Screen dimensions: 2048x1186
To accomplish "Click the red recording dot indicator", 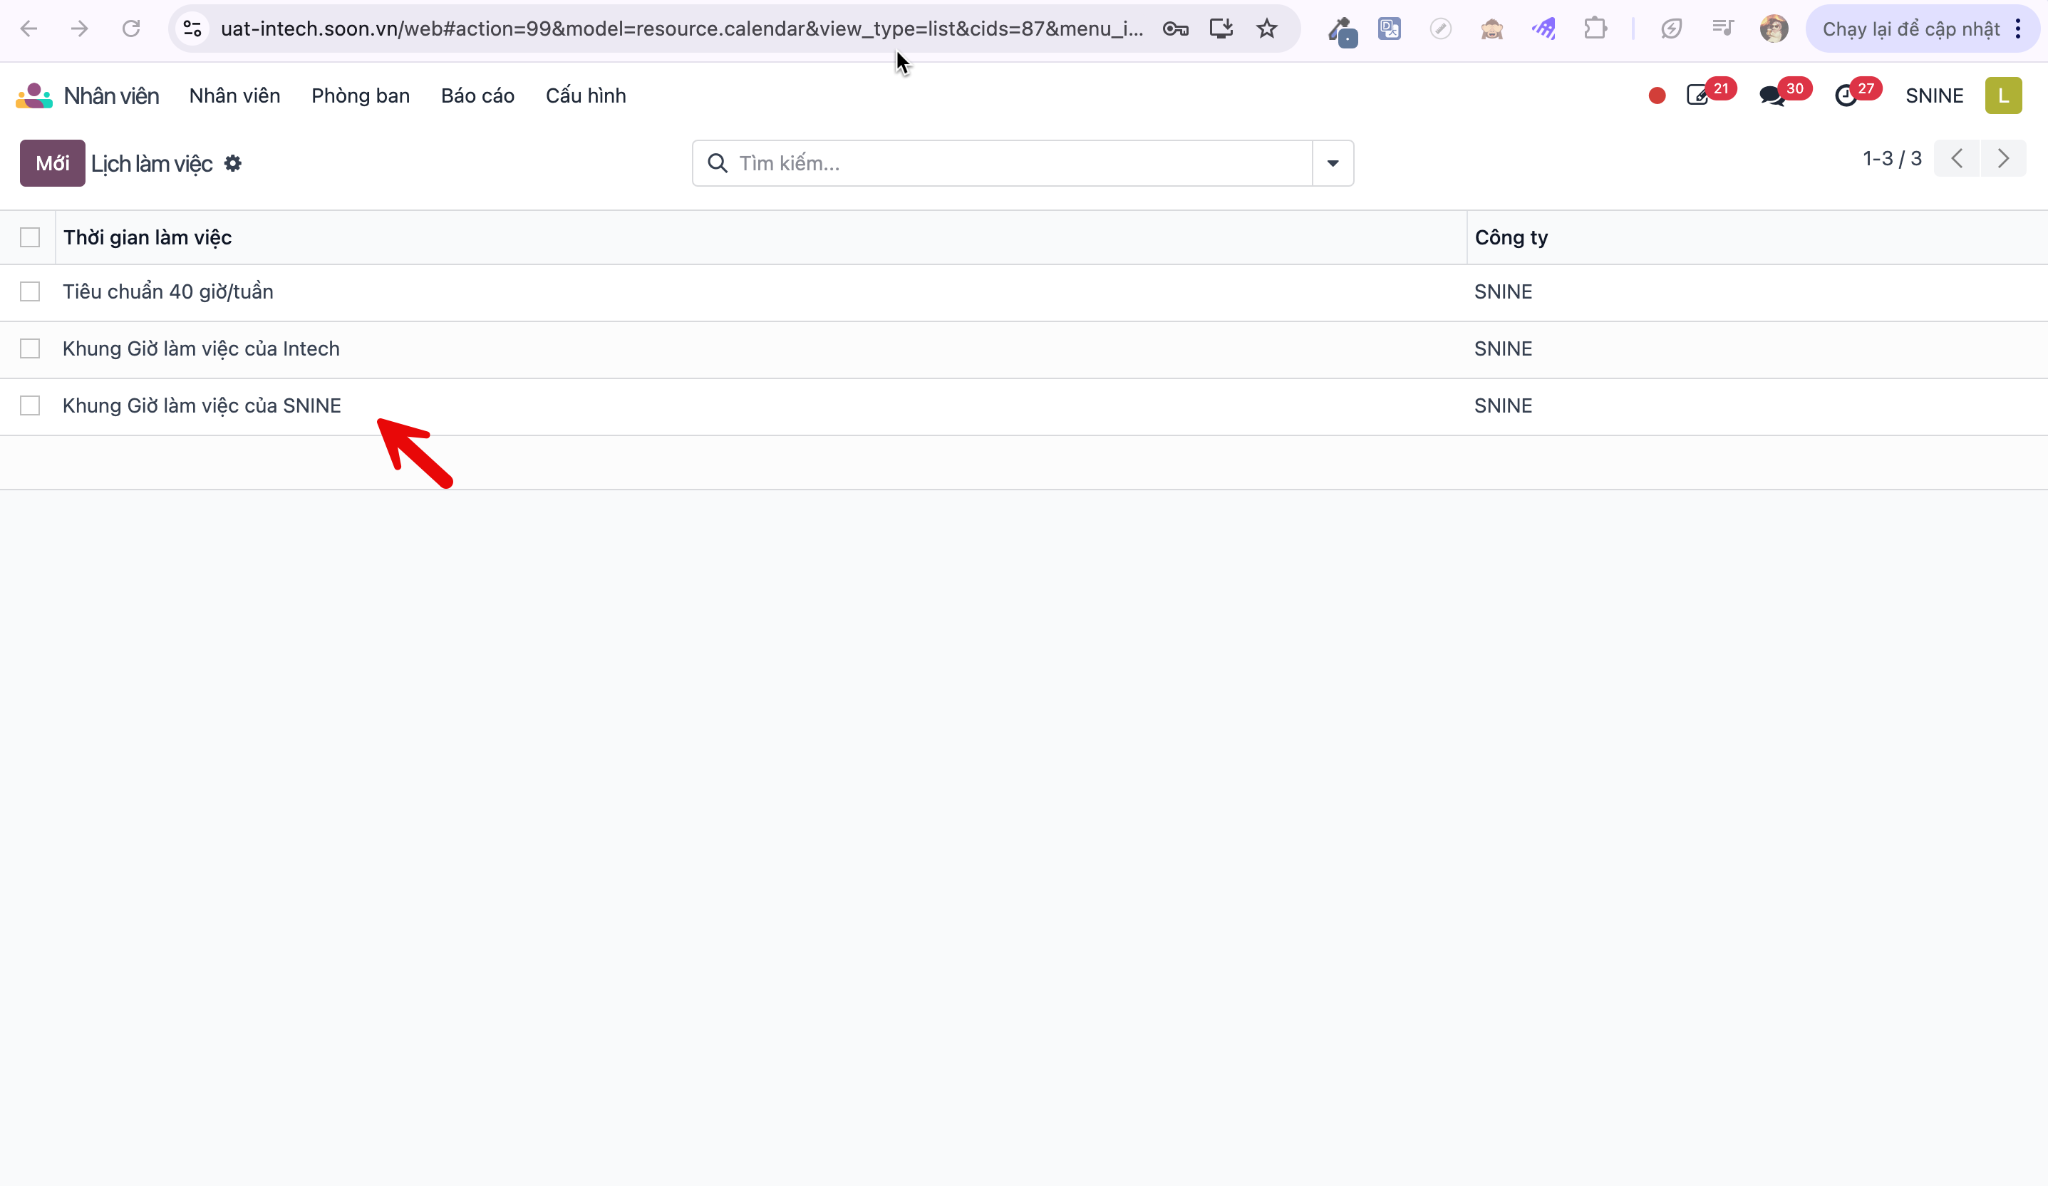I will coord(1657,96).
